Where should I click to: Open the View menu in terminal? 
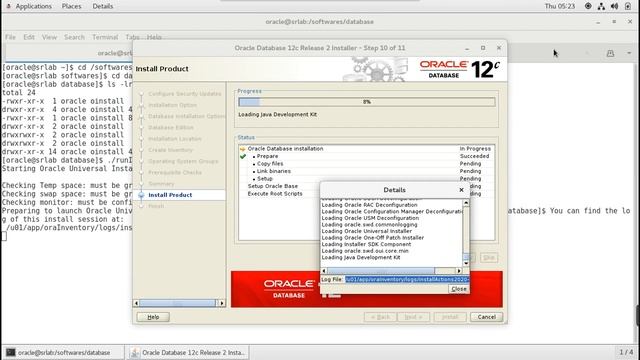(49, 37)
